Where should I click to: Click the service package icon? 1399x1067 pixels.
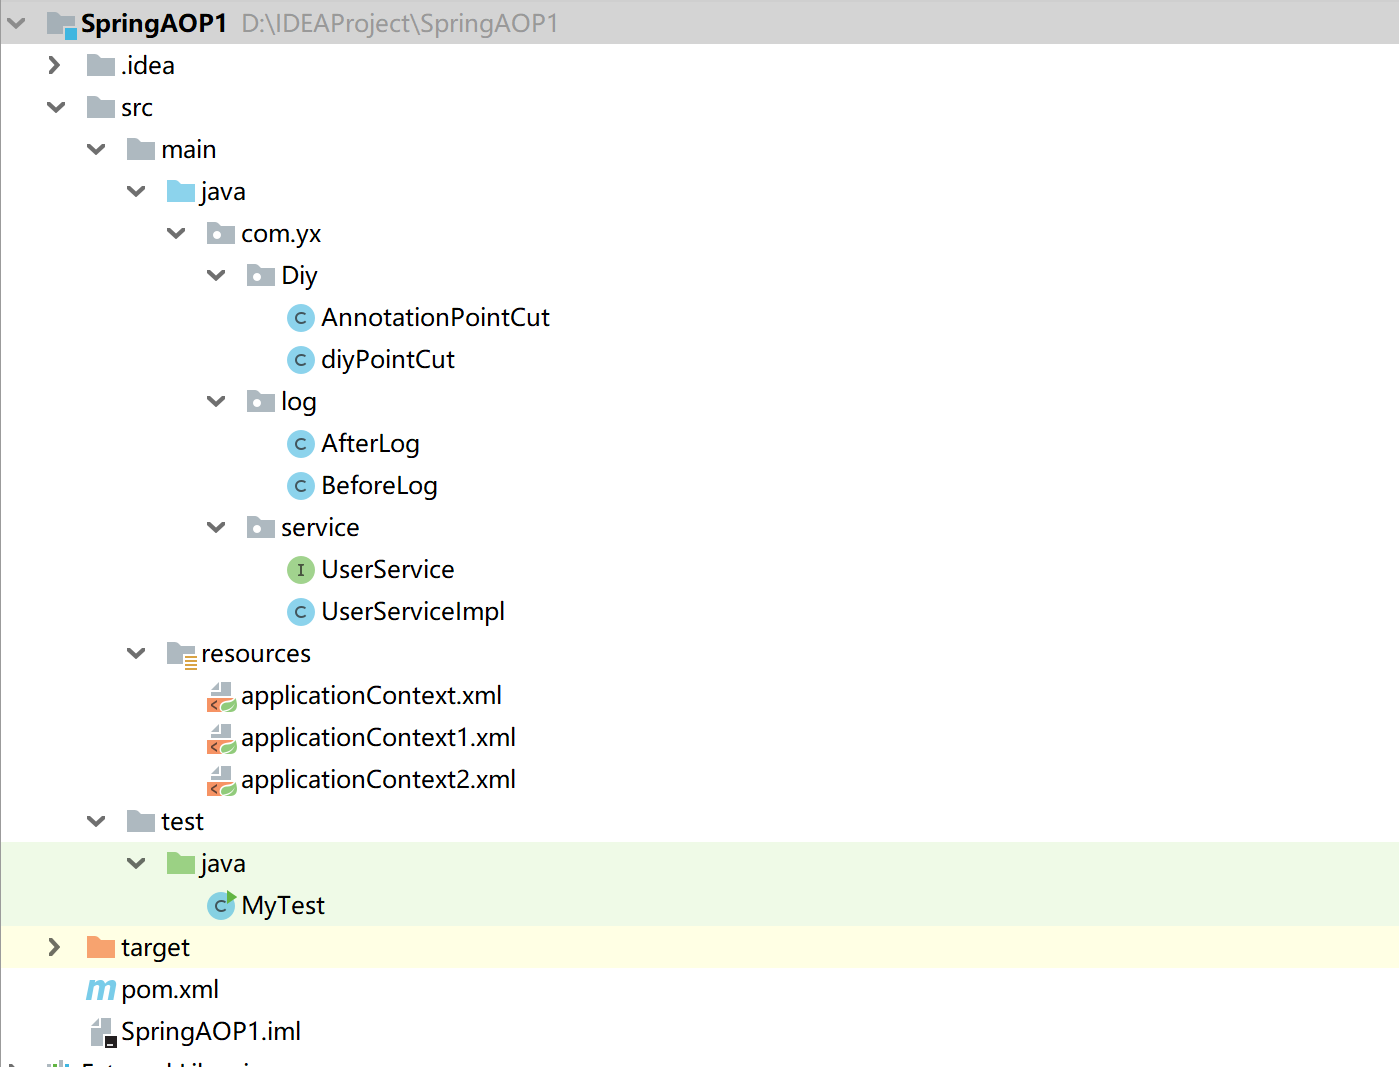(261, 528)
